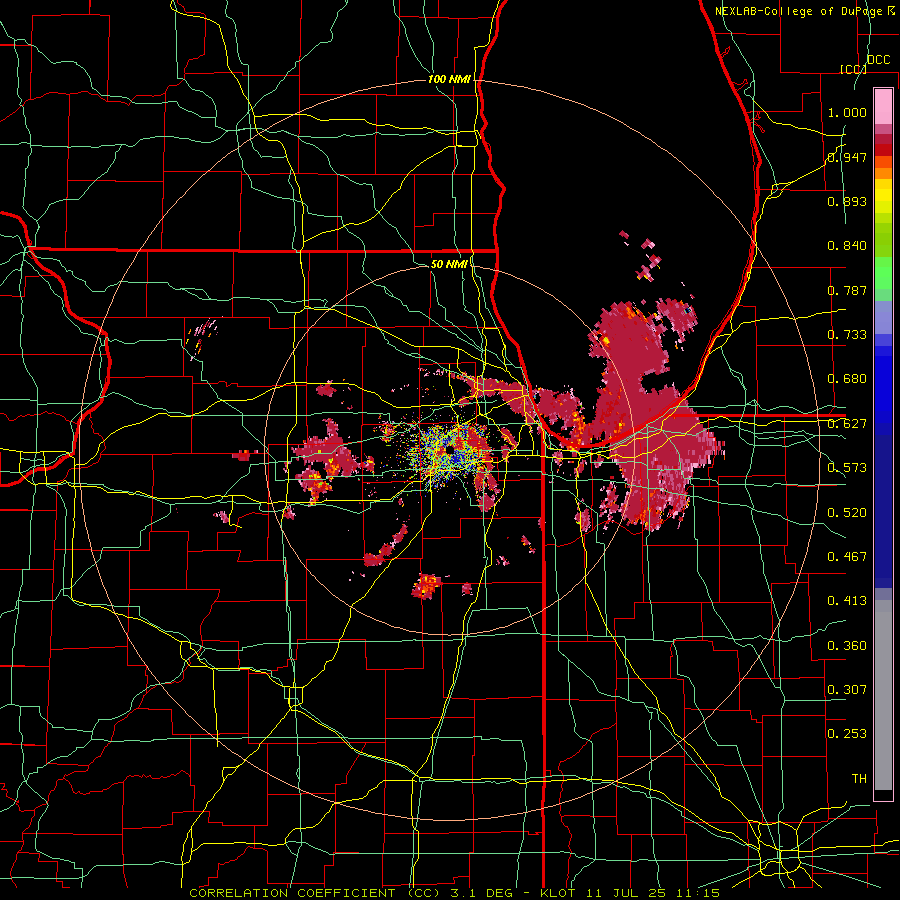Select the 0.360 value on the color scale
The image size is (900, 900).
(847, 646)
